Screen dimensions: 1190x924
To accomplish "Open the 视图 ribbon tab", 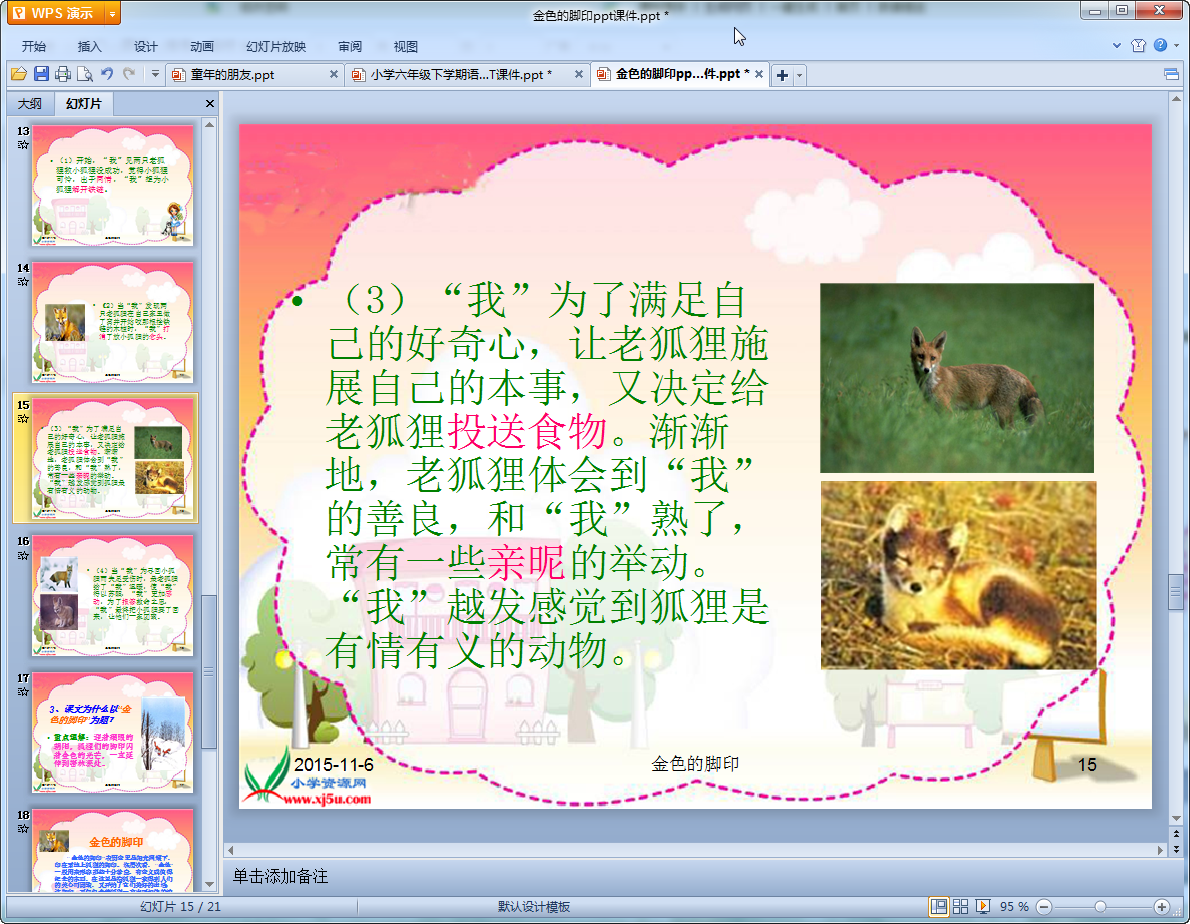I will coord(405,46).
